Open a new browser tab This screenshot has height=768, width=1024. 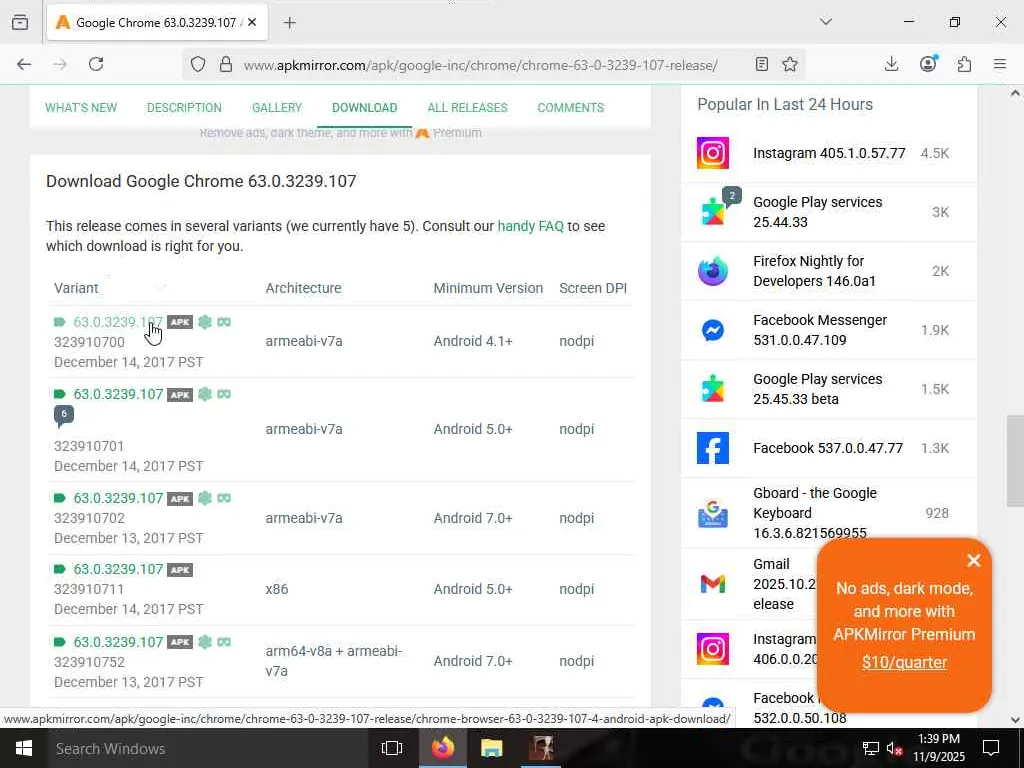tap(290, 23)
